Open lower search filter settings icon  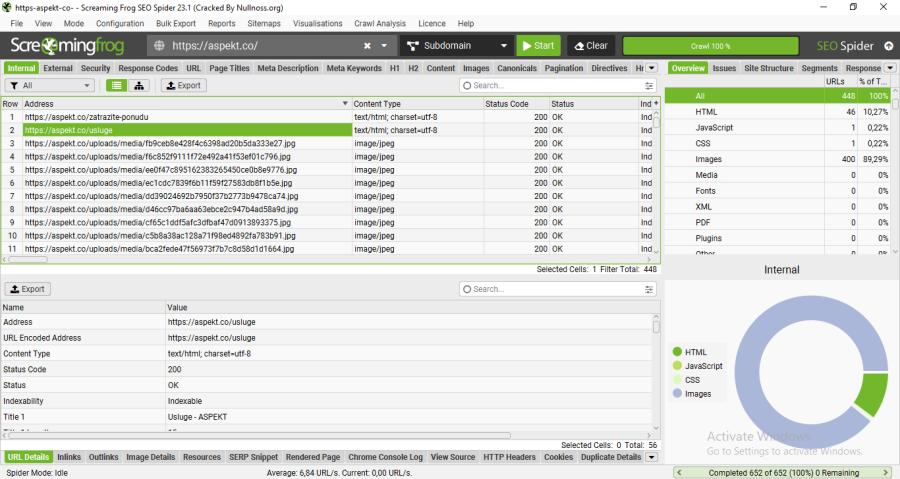[x=649, y=289]
